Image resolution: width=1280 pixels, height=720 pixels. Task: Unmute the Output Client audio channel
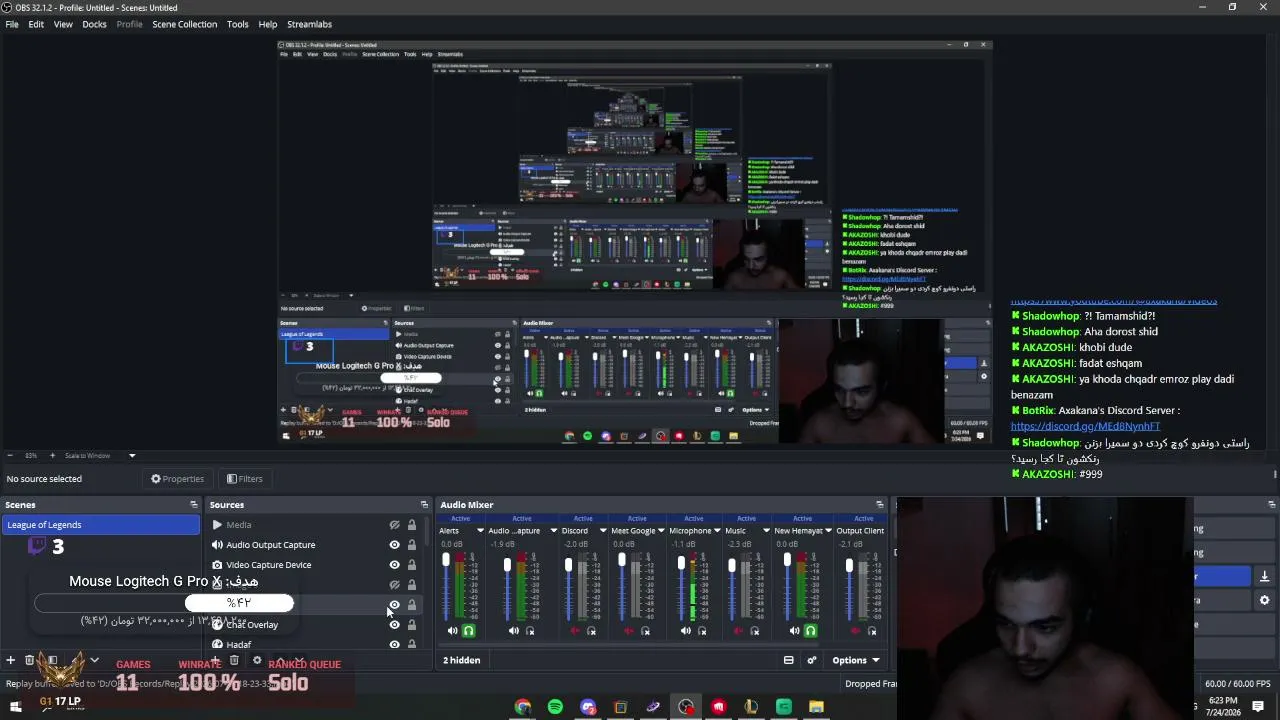click(x=855, y=631)
